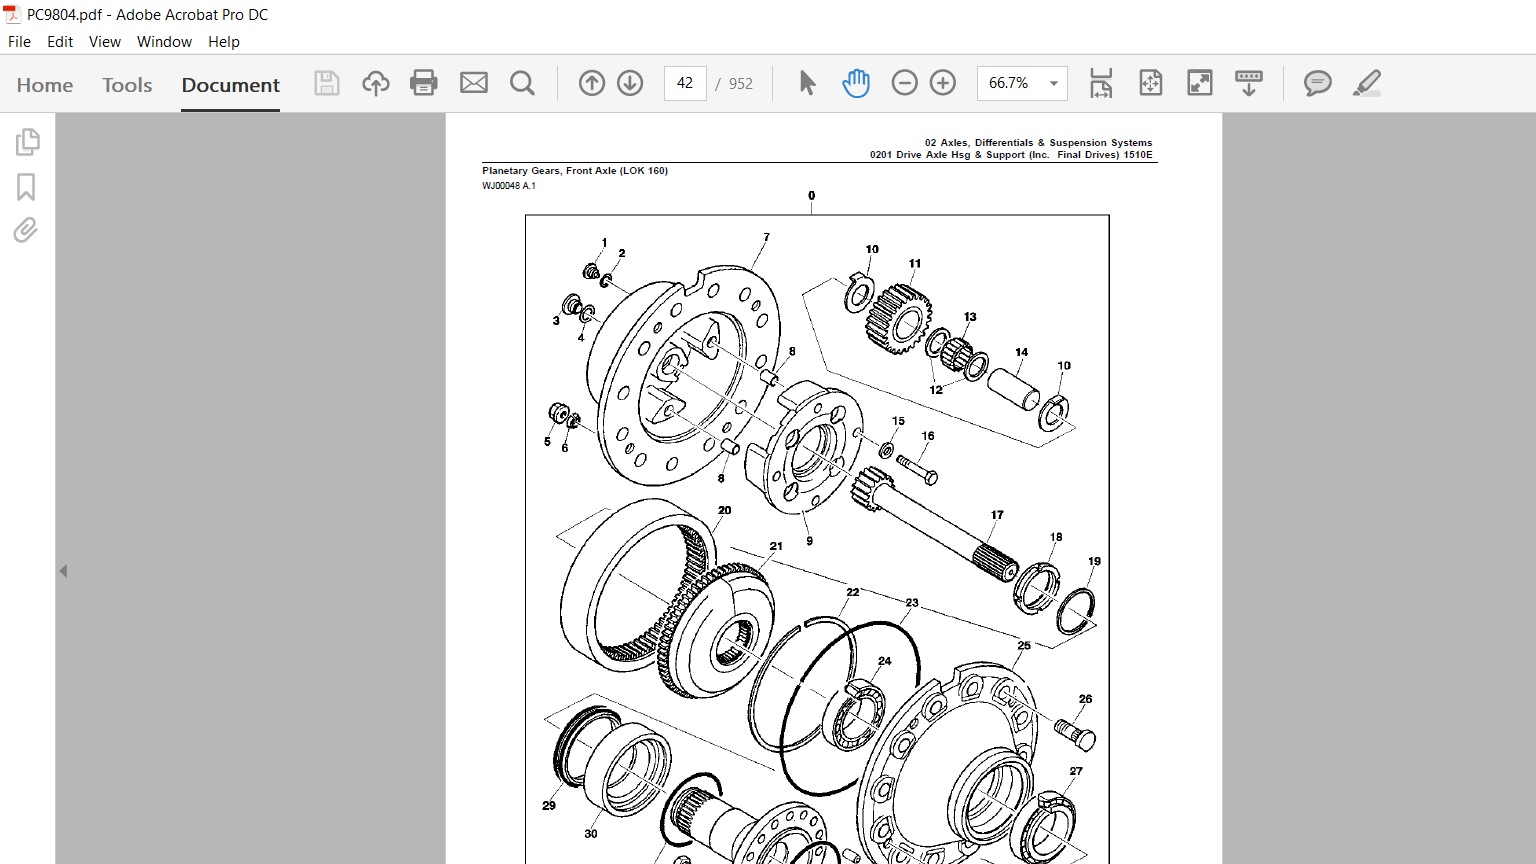The height and width of the screenshot is (864, 1536).
Task: Click the Acrobat PDF icon in title bar
Action: (12, 14)
